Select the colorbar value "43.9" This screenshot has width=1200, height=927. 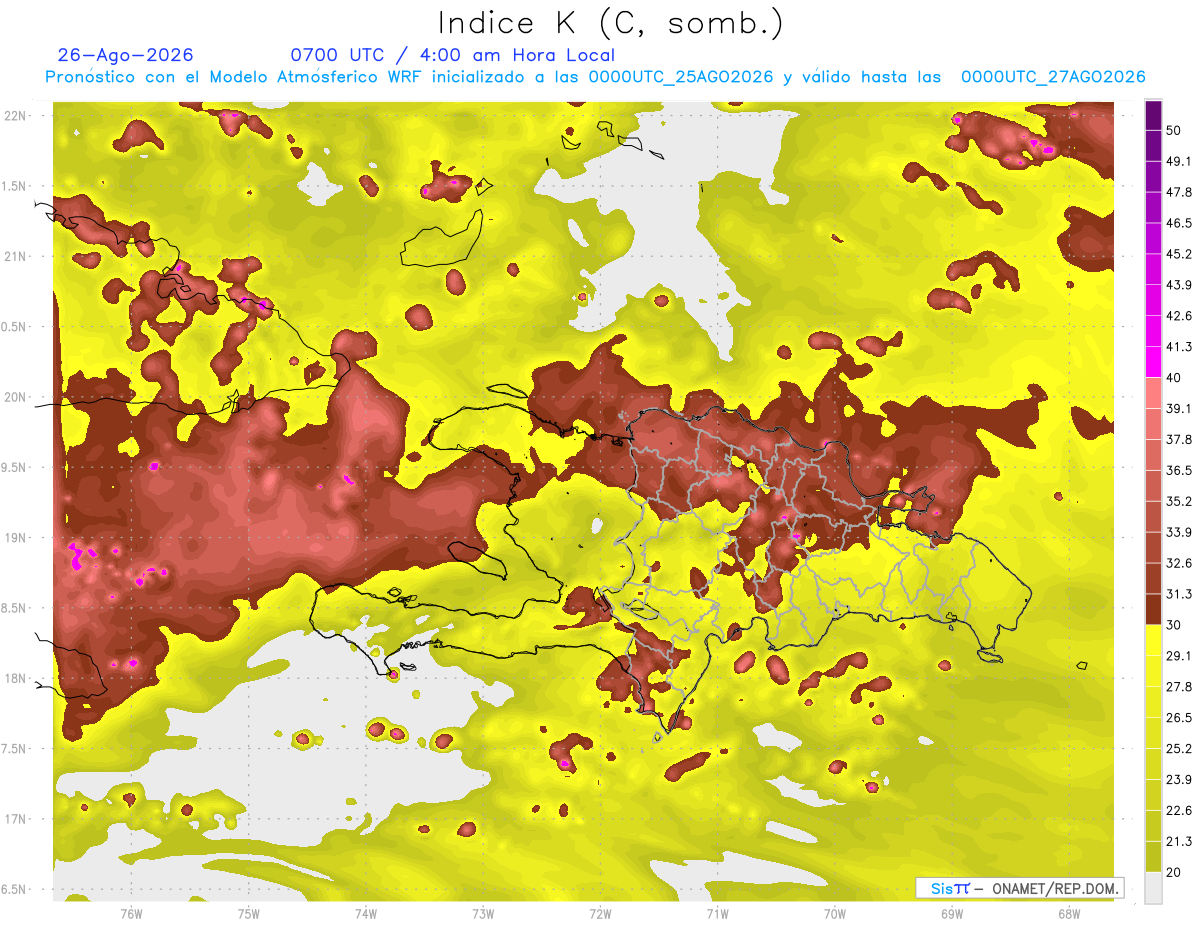pyautogui.click(x=1178, y=285)
